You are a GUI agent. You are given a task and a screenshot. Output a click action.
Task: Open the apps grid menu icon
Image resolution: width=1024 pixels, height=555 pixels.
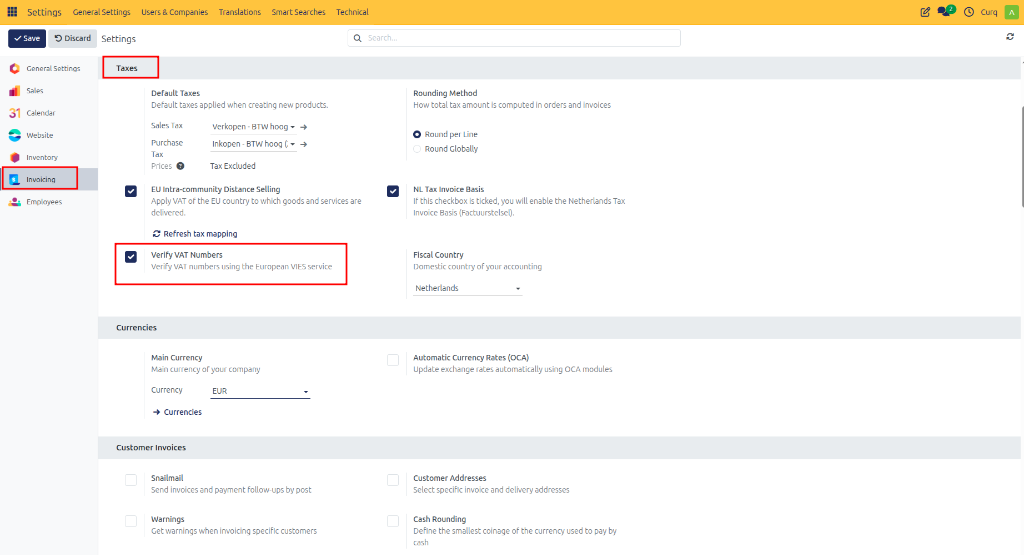click(x=12, y=12)
